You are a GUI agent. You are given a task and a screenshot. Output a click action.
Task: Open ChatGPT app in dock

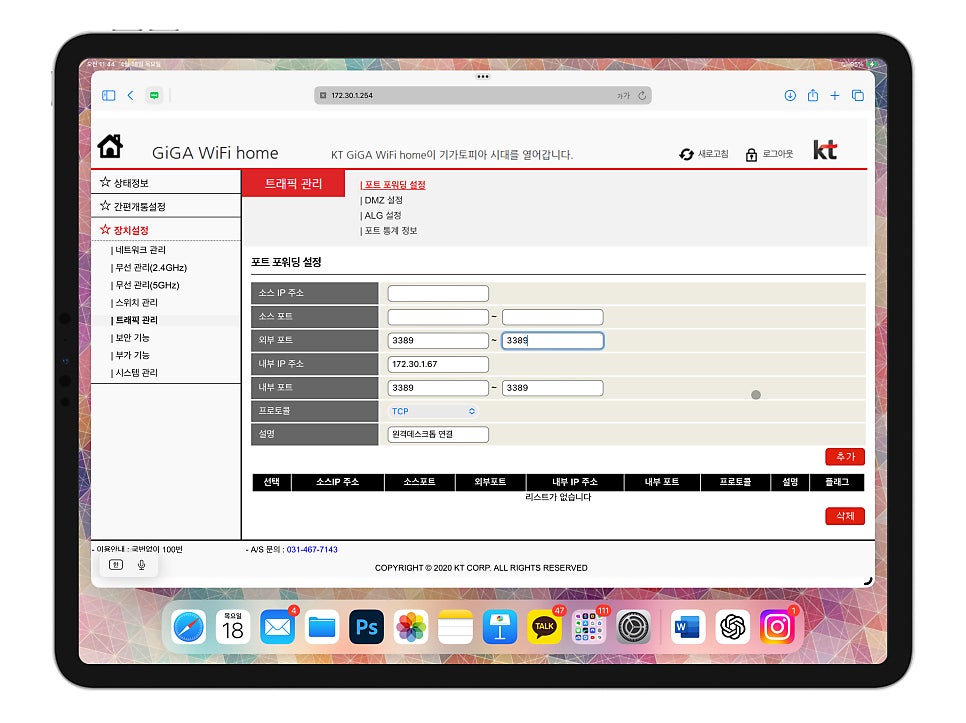point(733,628)
